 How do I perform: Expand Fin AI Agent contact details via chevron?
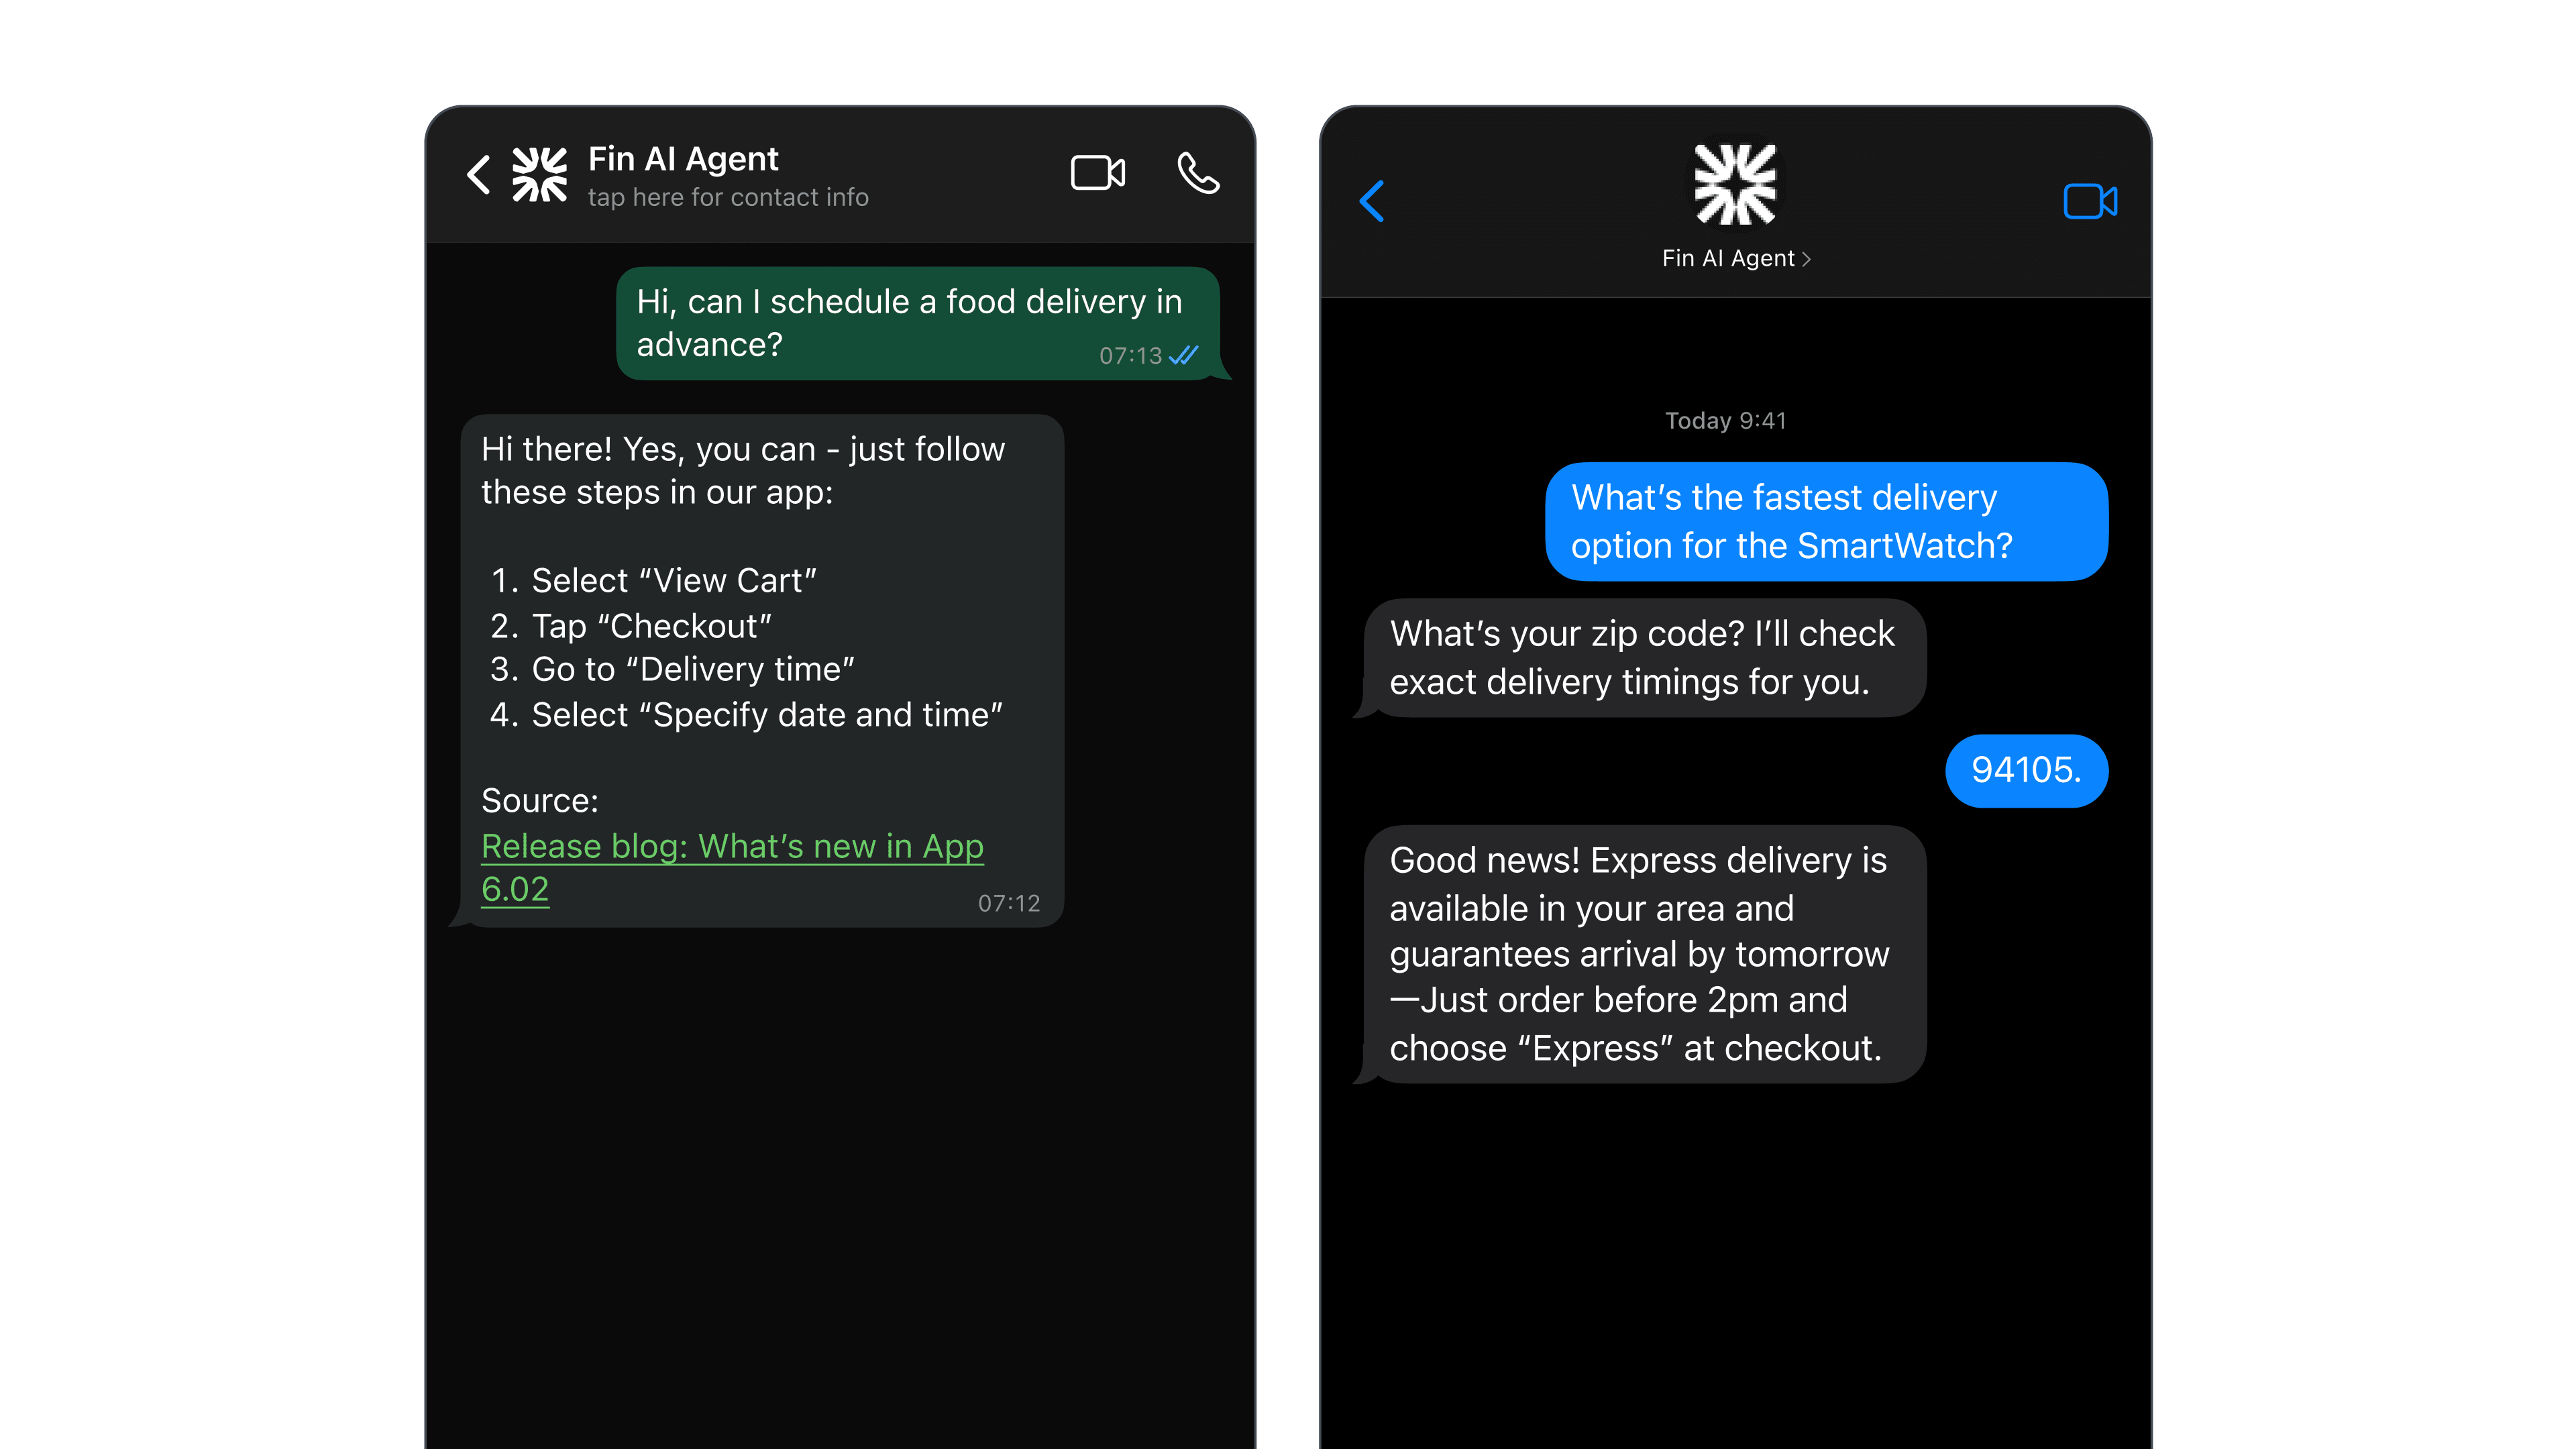(1806, 258)
